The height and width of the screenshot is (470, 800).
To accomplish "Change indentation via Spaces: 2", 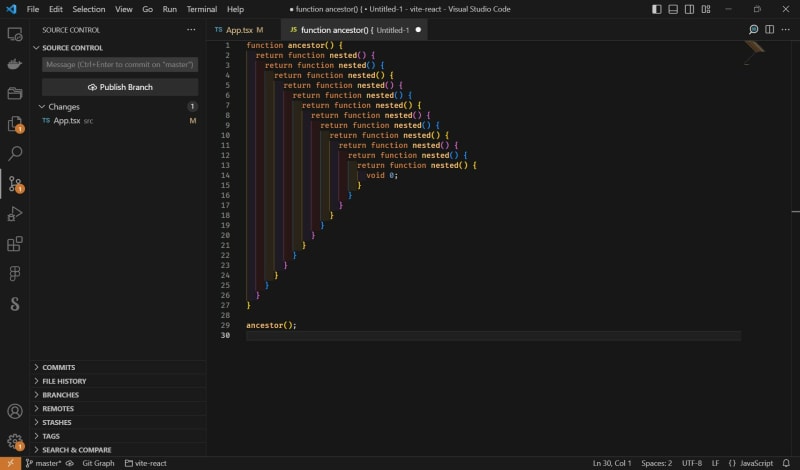I will (657, 463).
